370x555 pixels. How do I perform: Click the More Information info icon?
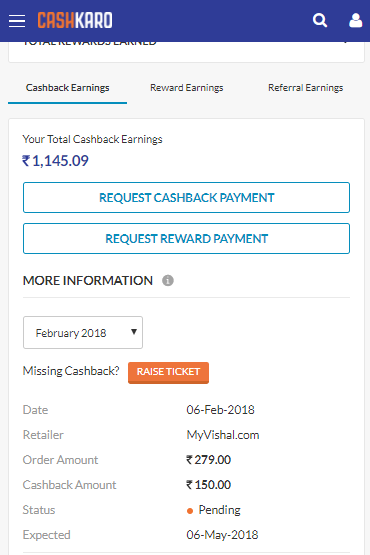click(168, 281)
